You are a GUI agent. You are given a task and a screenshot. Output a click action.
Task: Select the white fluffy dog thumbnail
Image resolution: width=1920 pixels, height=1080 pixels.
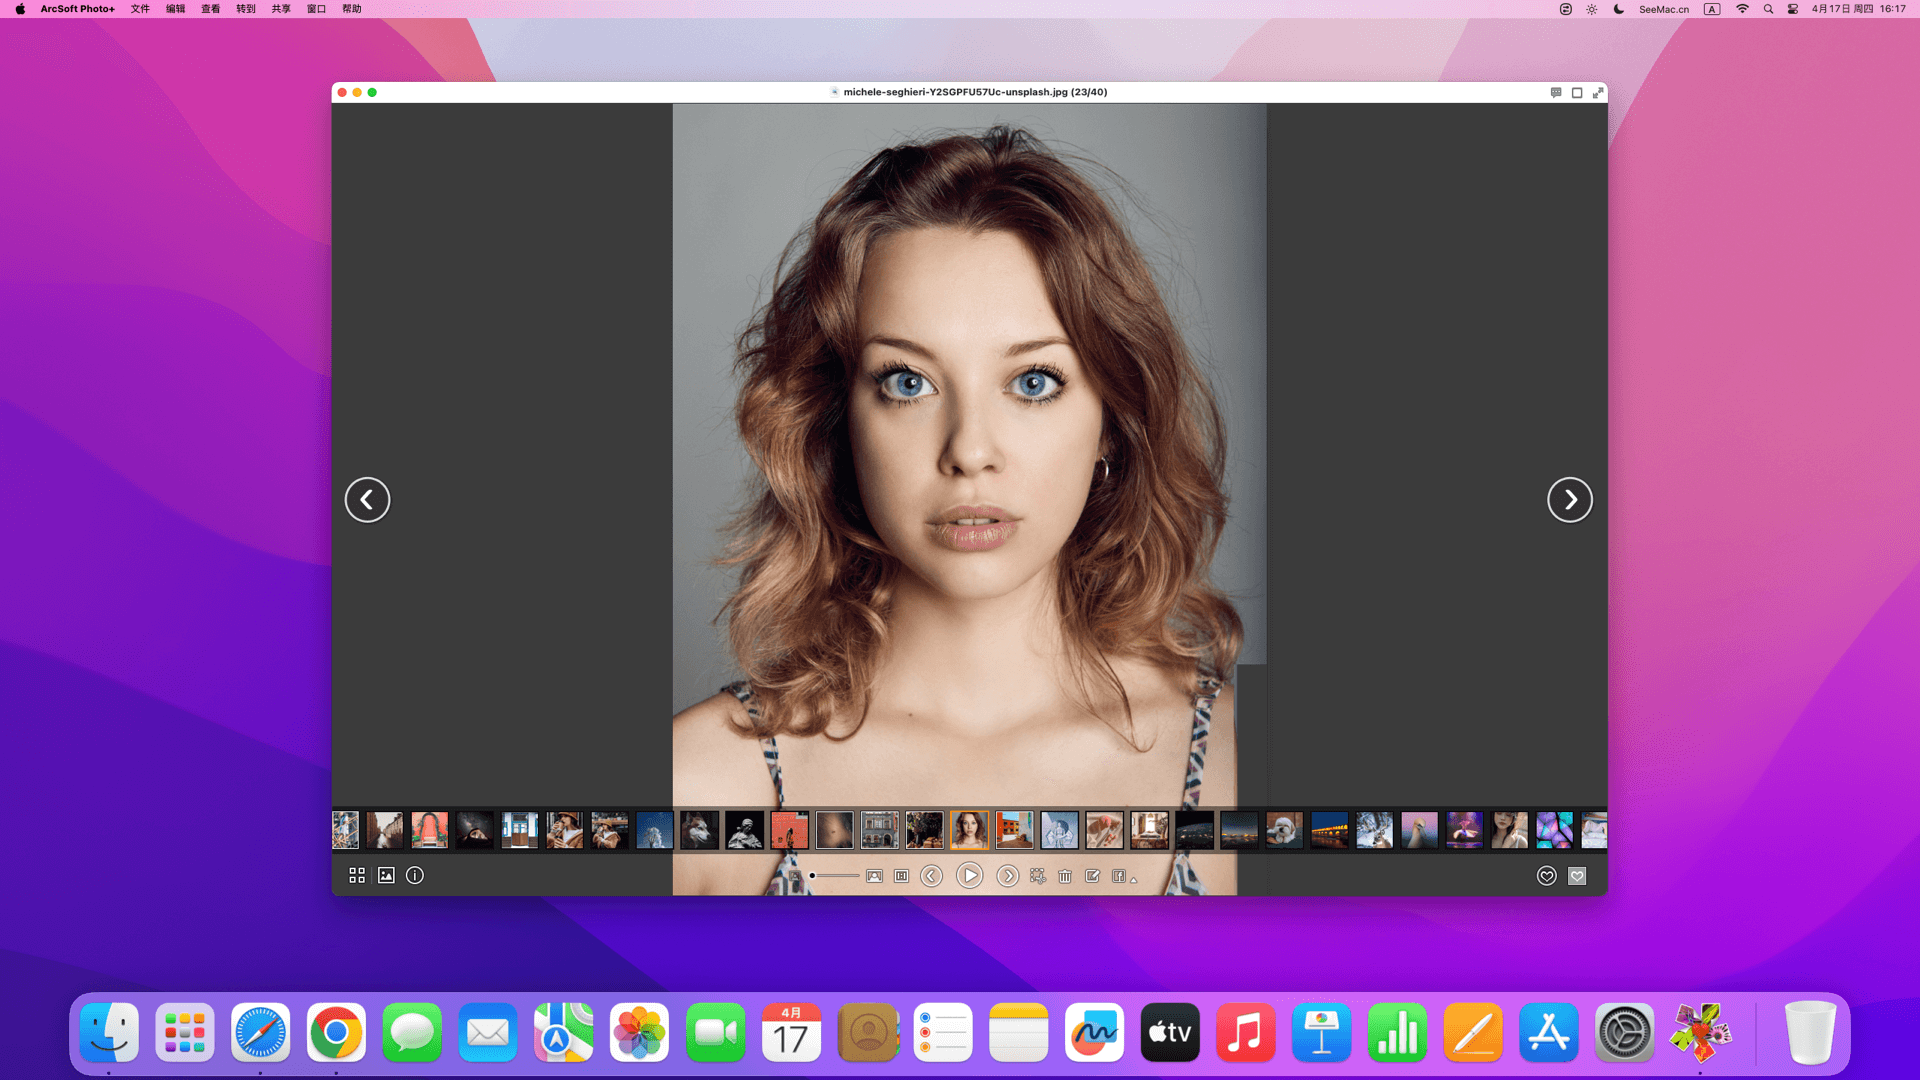point(1284,830)
